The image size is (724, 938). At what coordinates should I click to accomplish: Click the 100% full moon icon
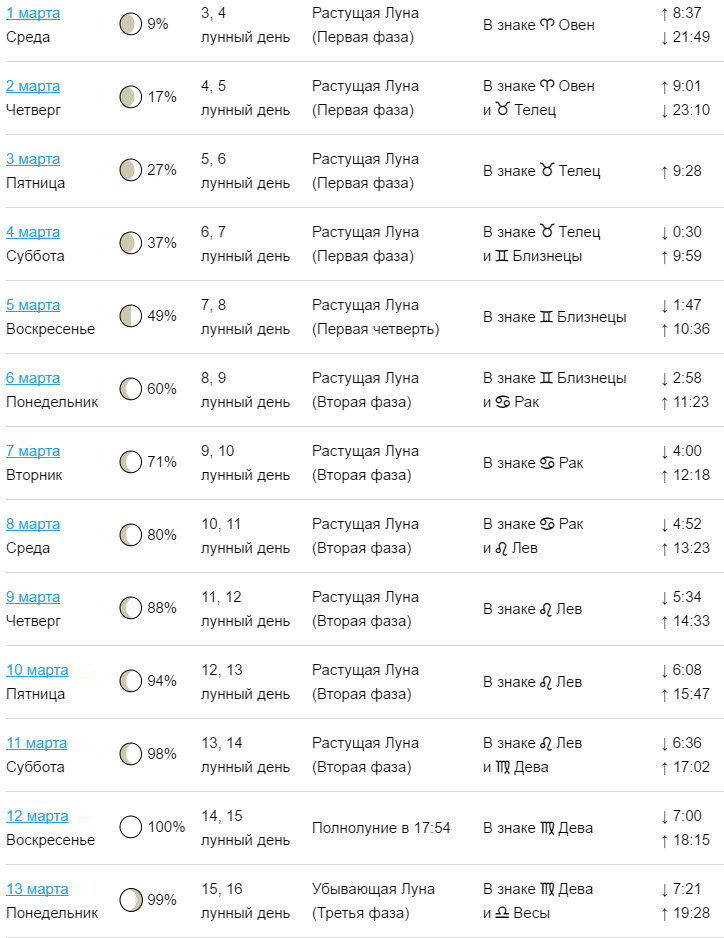point(130,827)
